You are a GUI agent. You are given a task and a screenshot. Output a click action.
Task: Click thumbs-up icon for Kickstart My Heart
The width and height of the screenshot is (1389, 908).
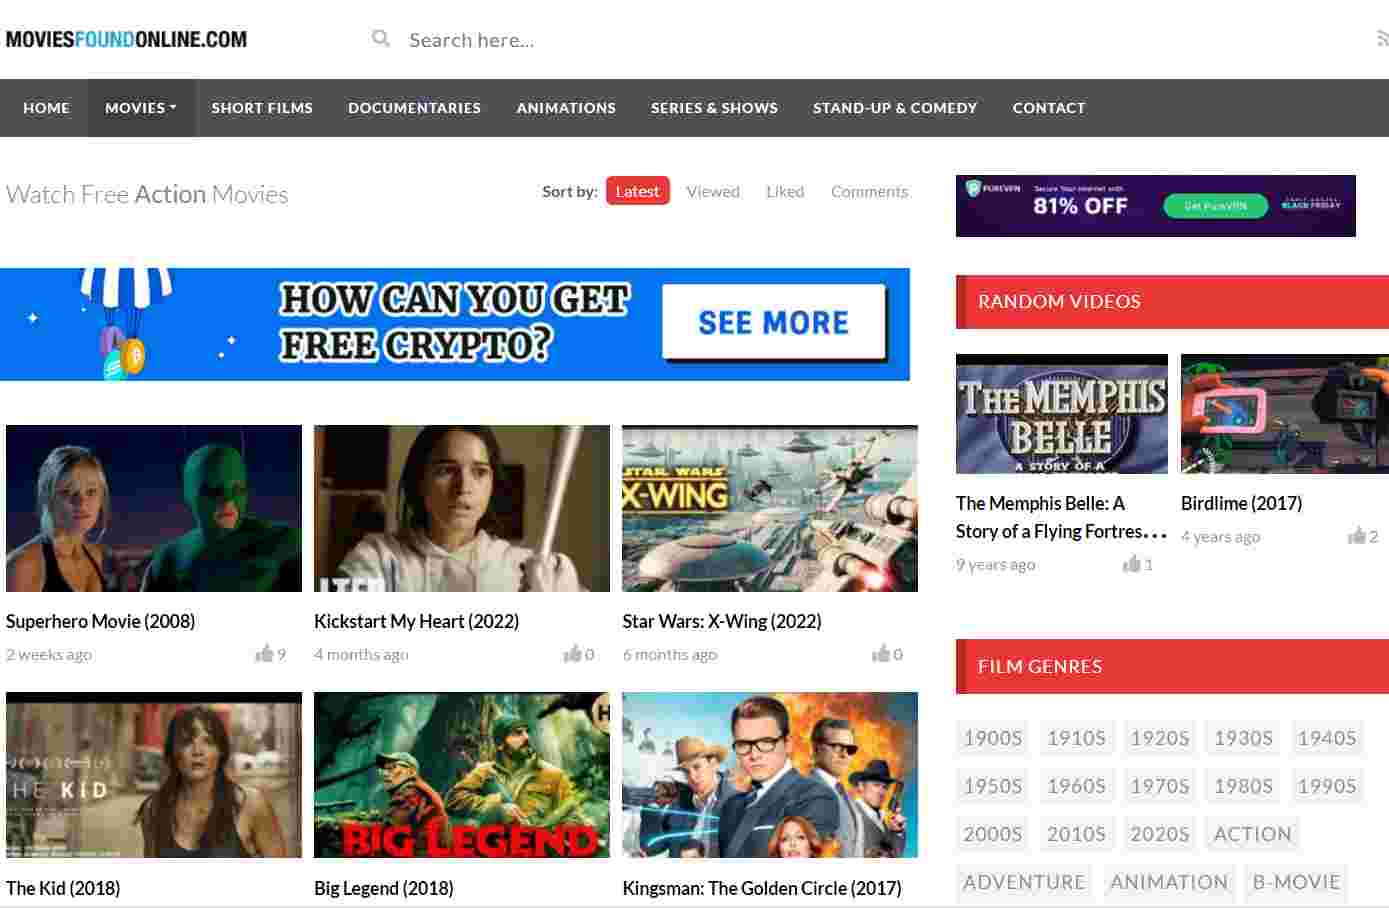pos(572,654)
